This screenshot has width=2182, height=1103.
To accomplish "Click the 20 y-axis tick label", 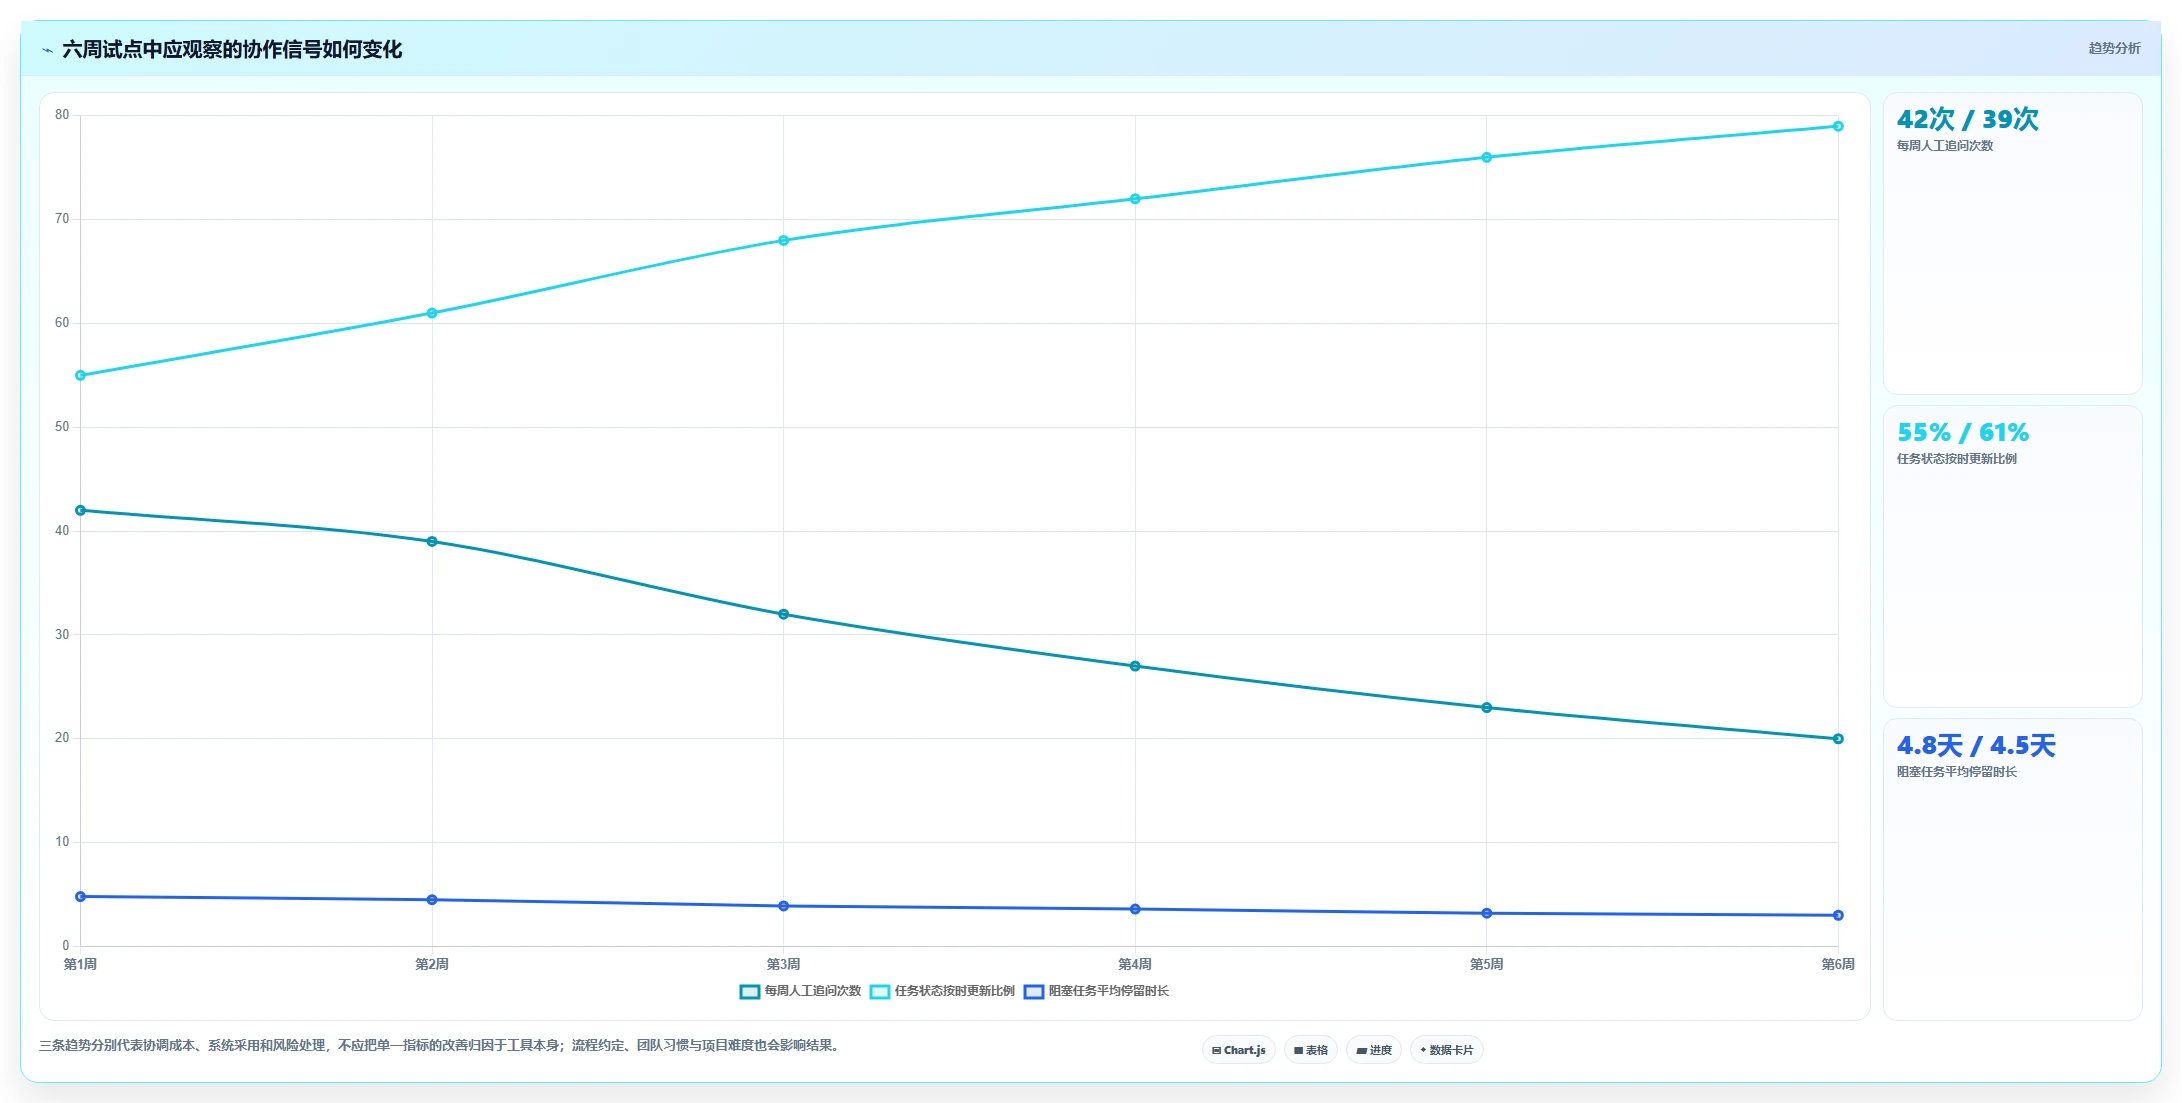I will click(62, 738).
